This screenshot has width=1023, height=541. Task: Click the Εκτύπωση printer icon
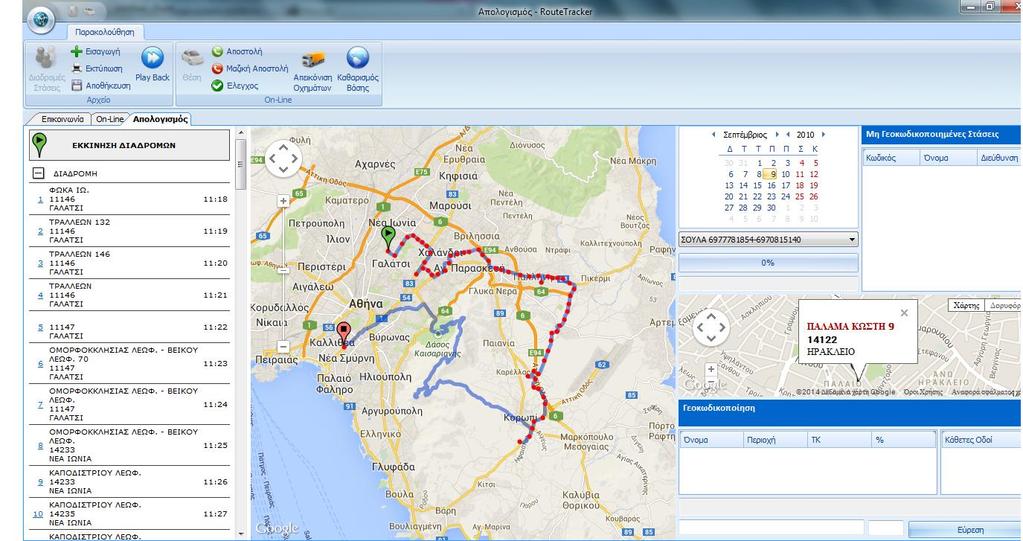click(x=76, y=69)
